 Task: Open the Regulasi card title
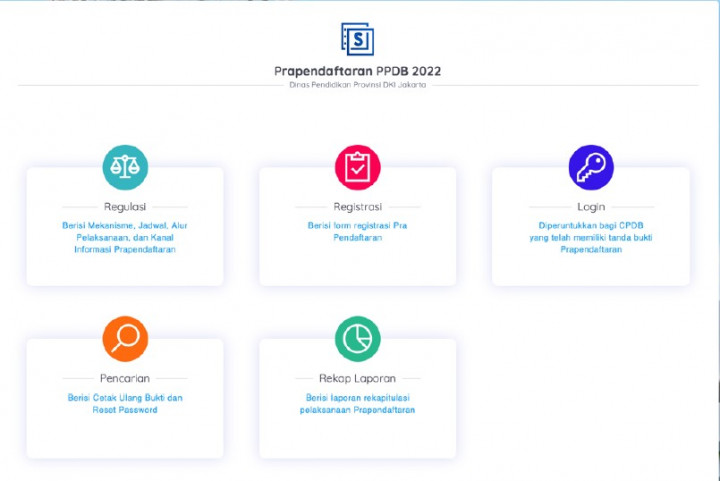tap(125, 207)
